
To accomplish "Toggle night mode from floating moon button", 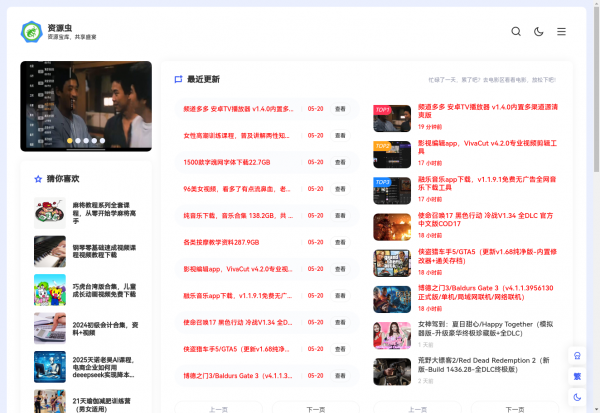I will [x=577, y=397].
